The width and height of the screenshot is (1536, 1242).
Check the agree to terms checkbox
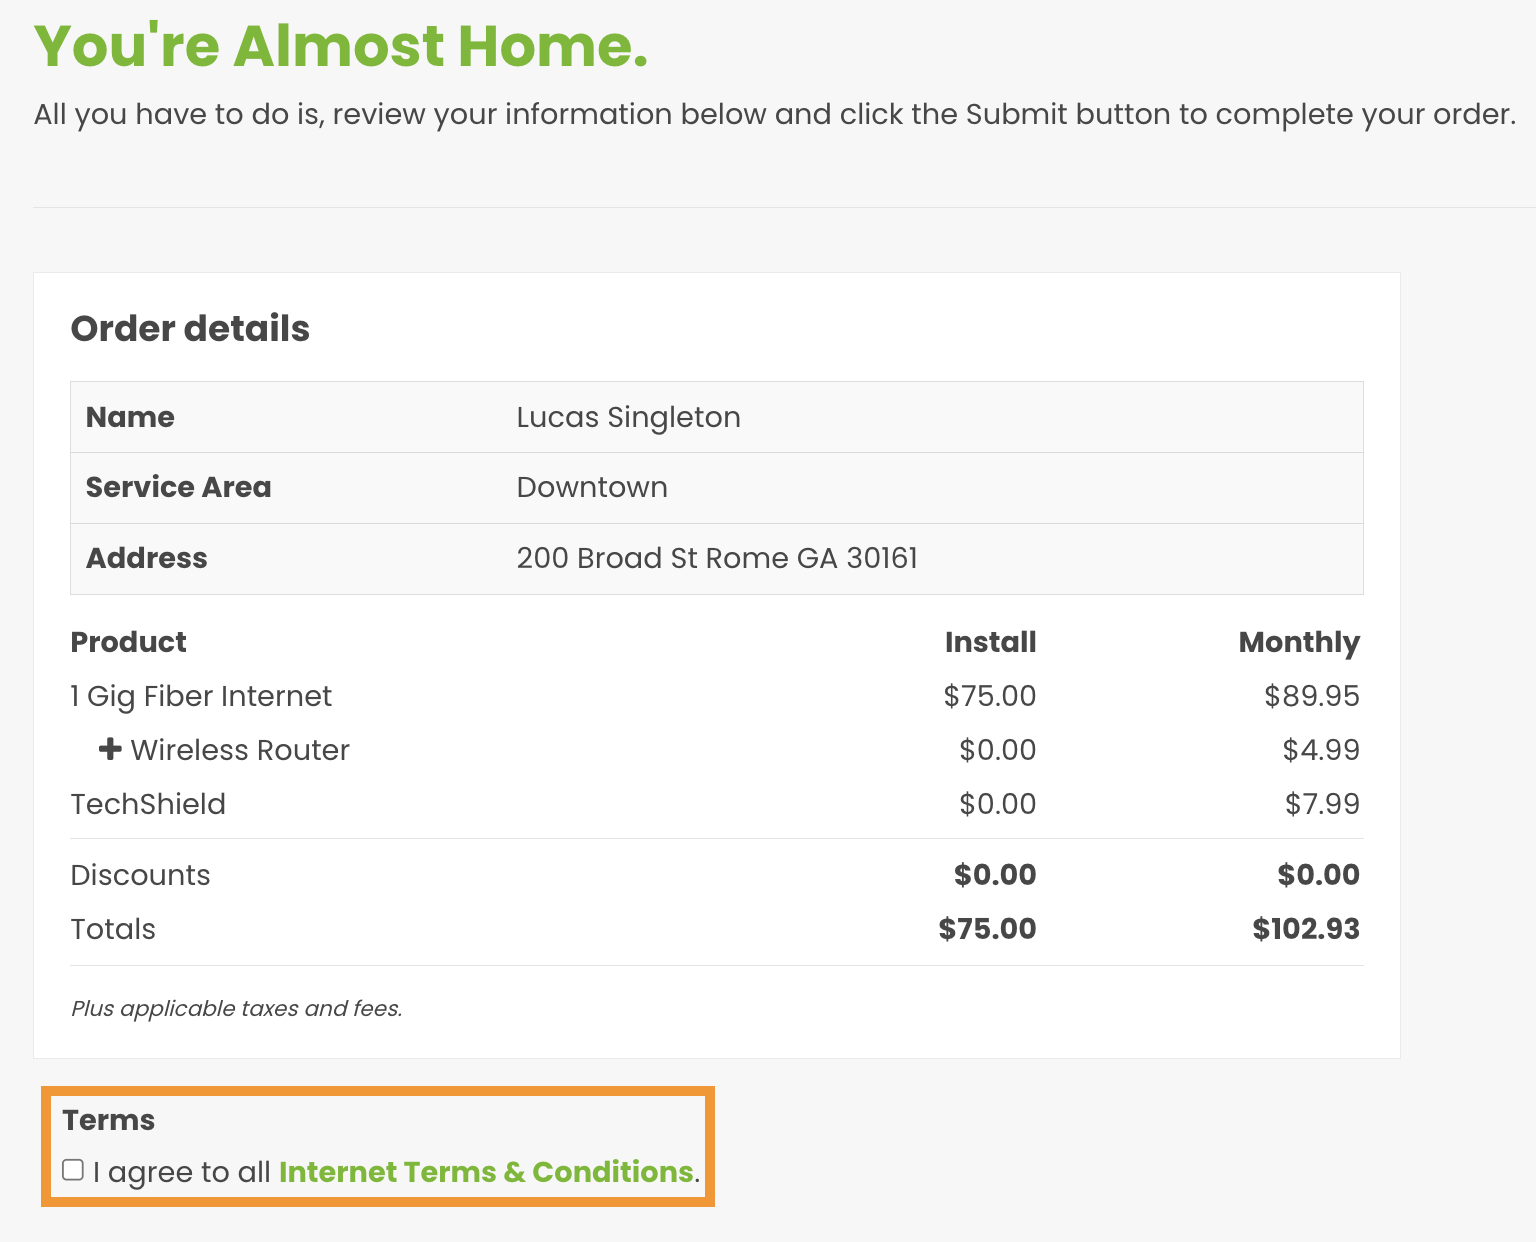[x=73, y=1170]
